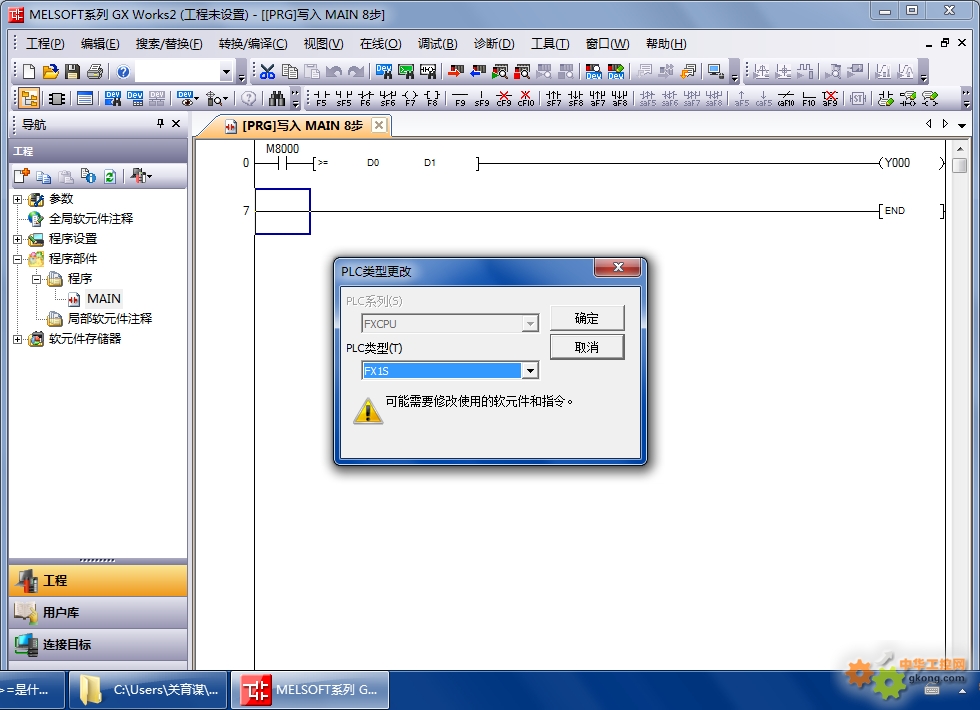Open the PLC类型 dropdown list
Viewport: 980px width, 710px height.
[x=530, y=371]
